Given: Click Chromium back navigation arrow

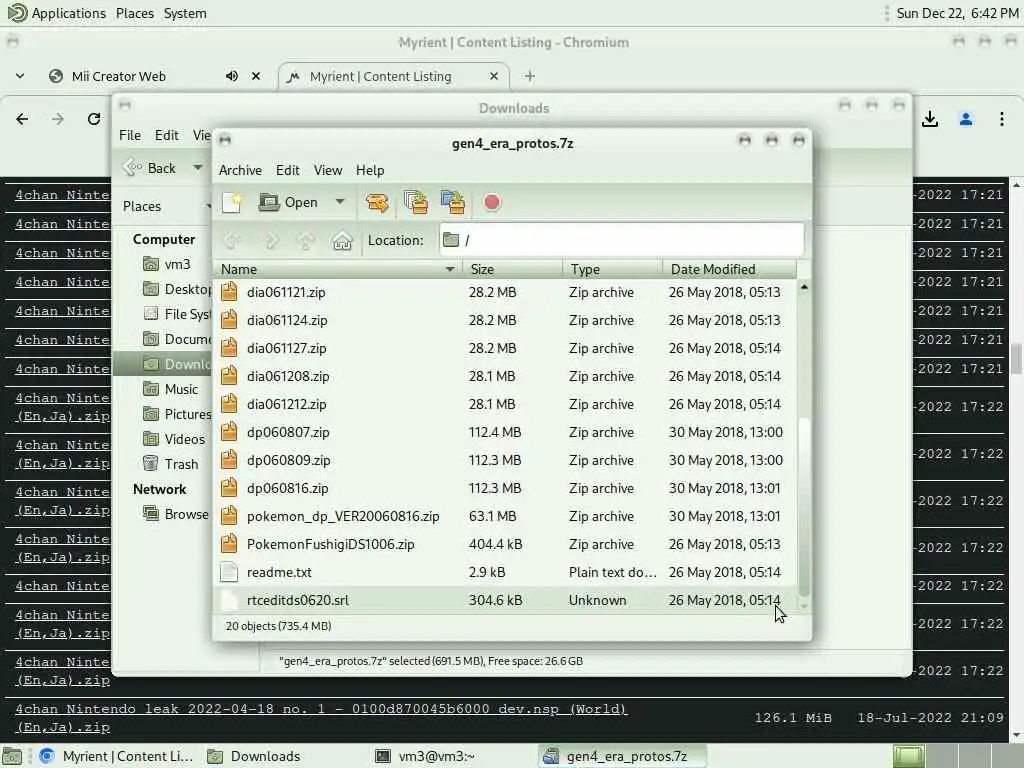Looking at the screenshot, I should click(22, 119).
